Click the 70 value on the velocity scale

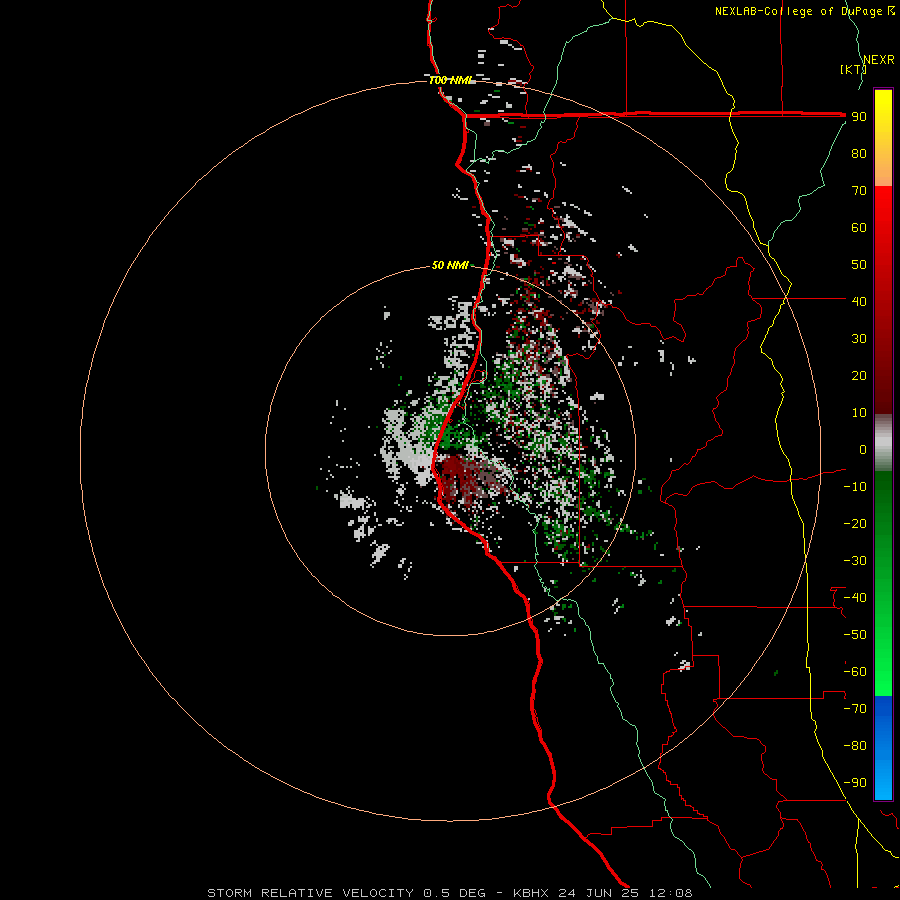point(859,191)
